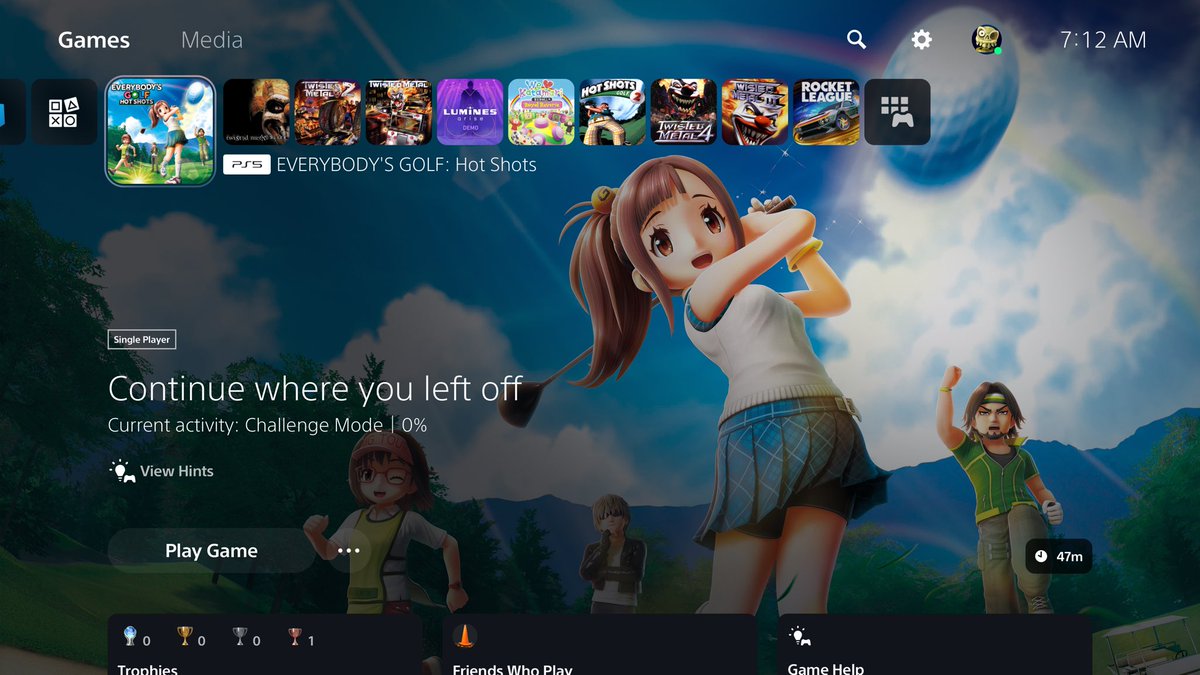Click the View Hints lightbulb icon

[122, 471]
